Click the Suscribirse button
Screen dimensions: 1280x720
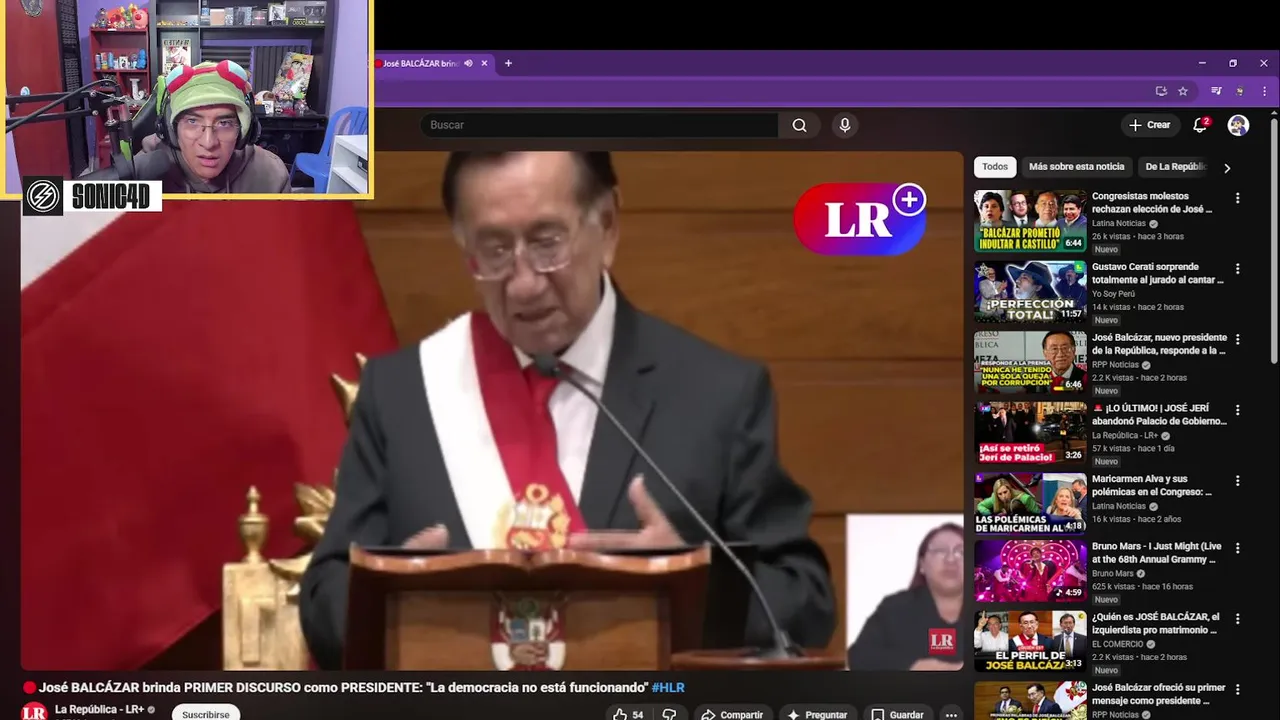click(206, 714)
